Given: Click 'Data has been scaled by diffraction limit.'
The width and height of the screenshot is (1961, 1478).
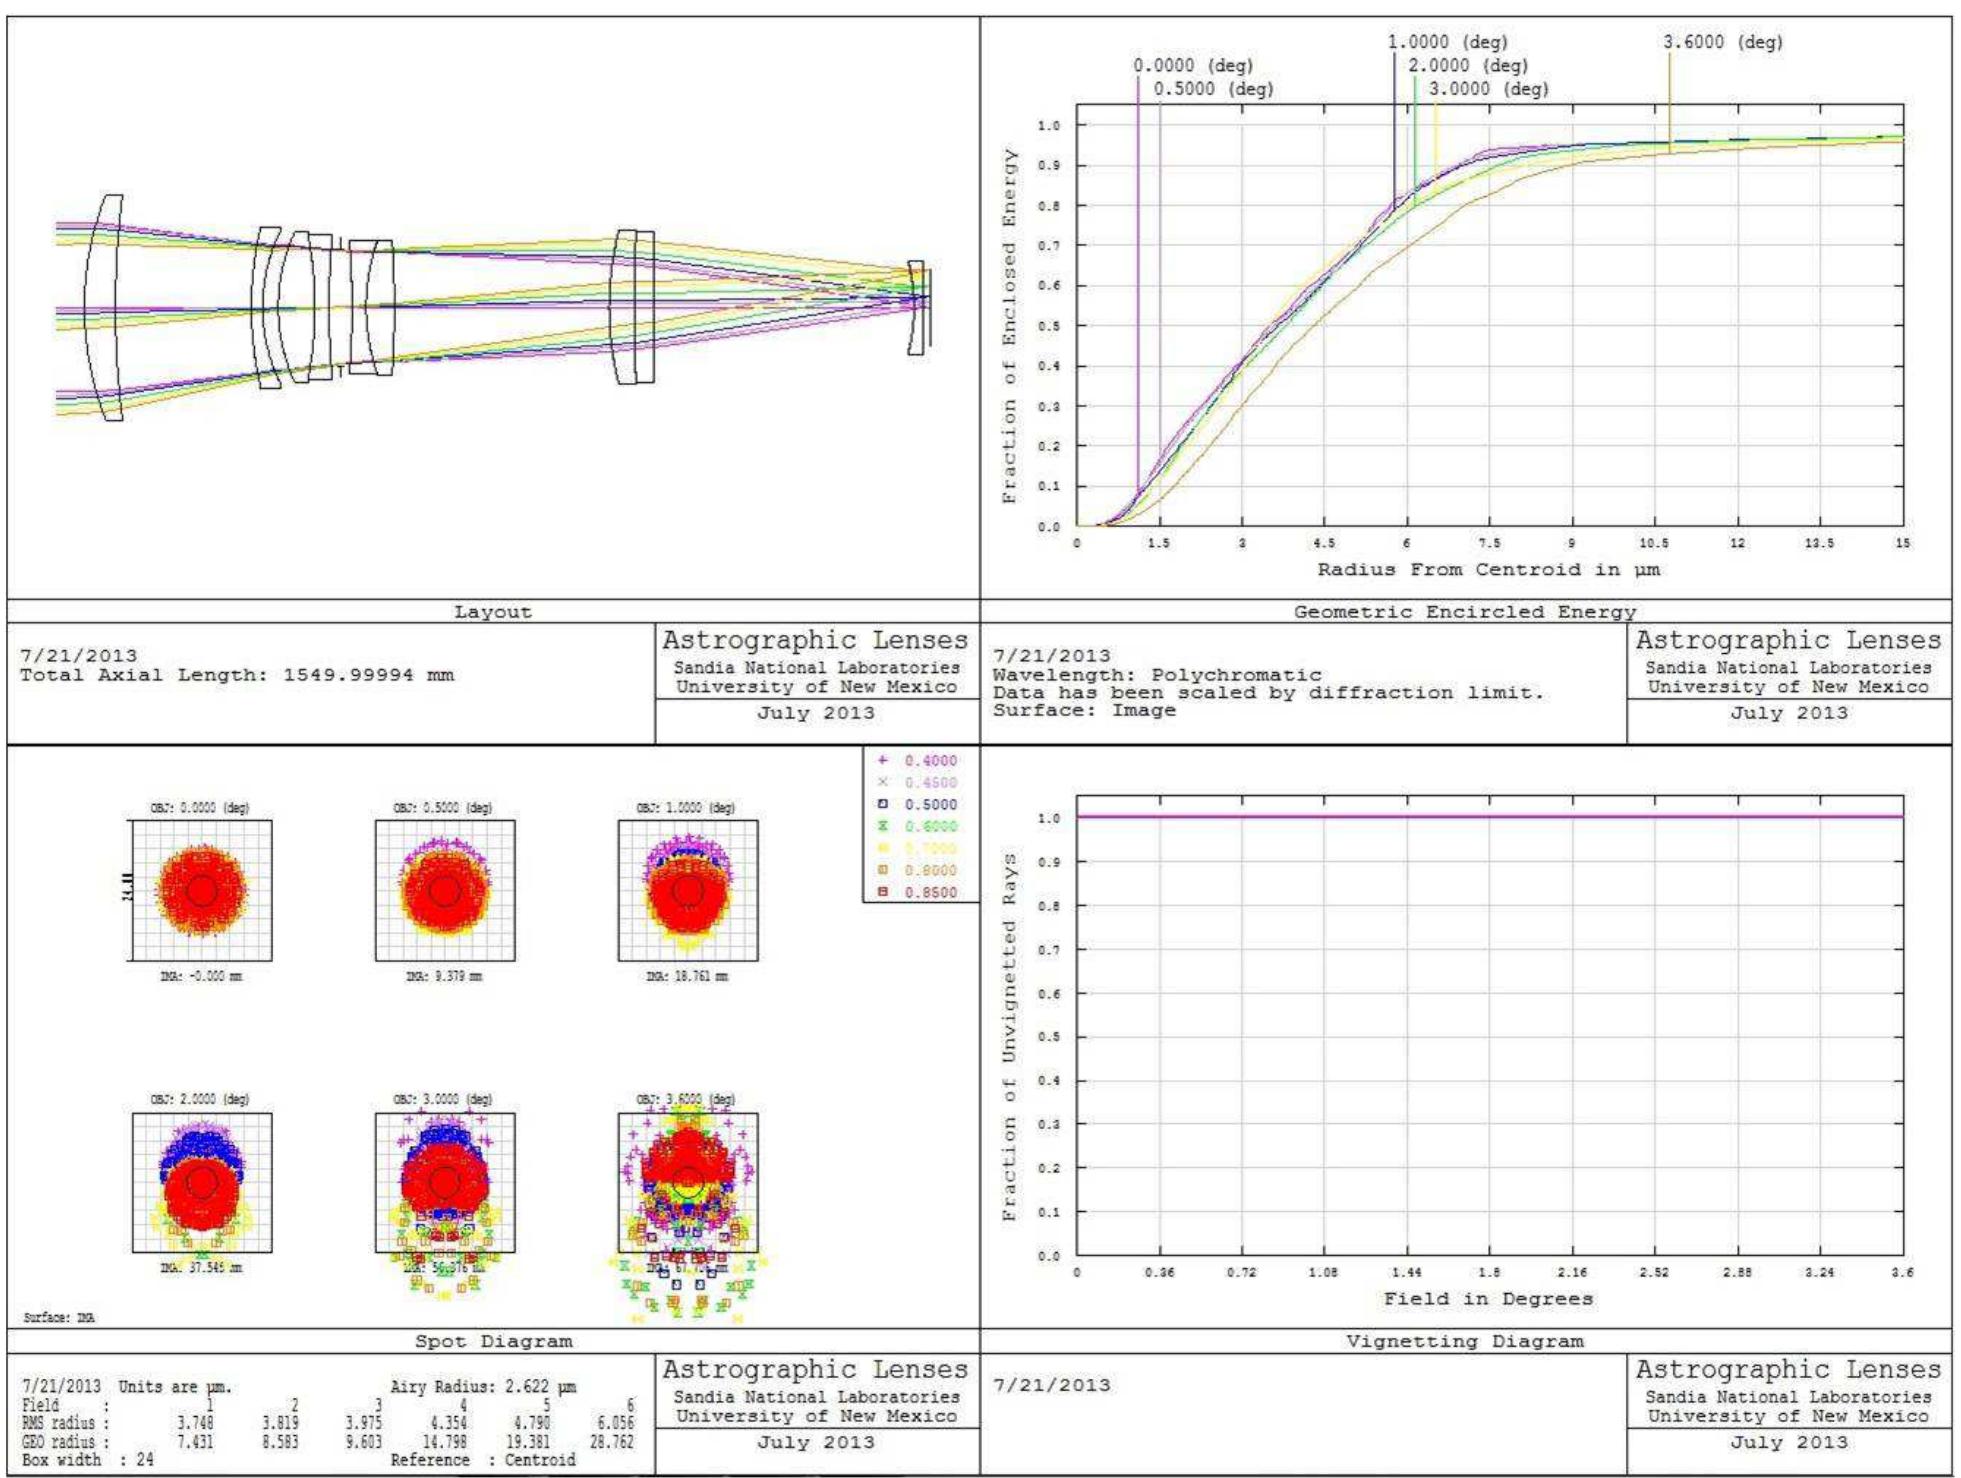Looking at the screenshot, I should [1268, 692].
